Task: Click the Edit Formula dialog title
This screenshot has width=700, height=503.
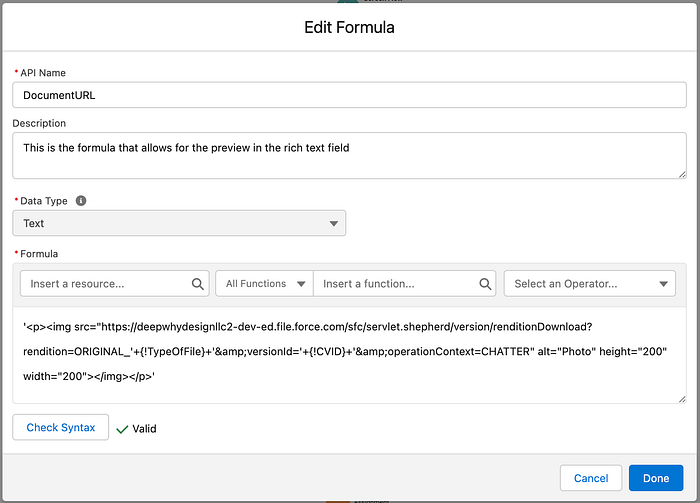Action: pos(349,27)
